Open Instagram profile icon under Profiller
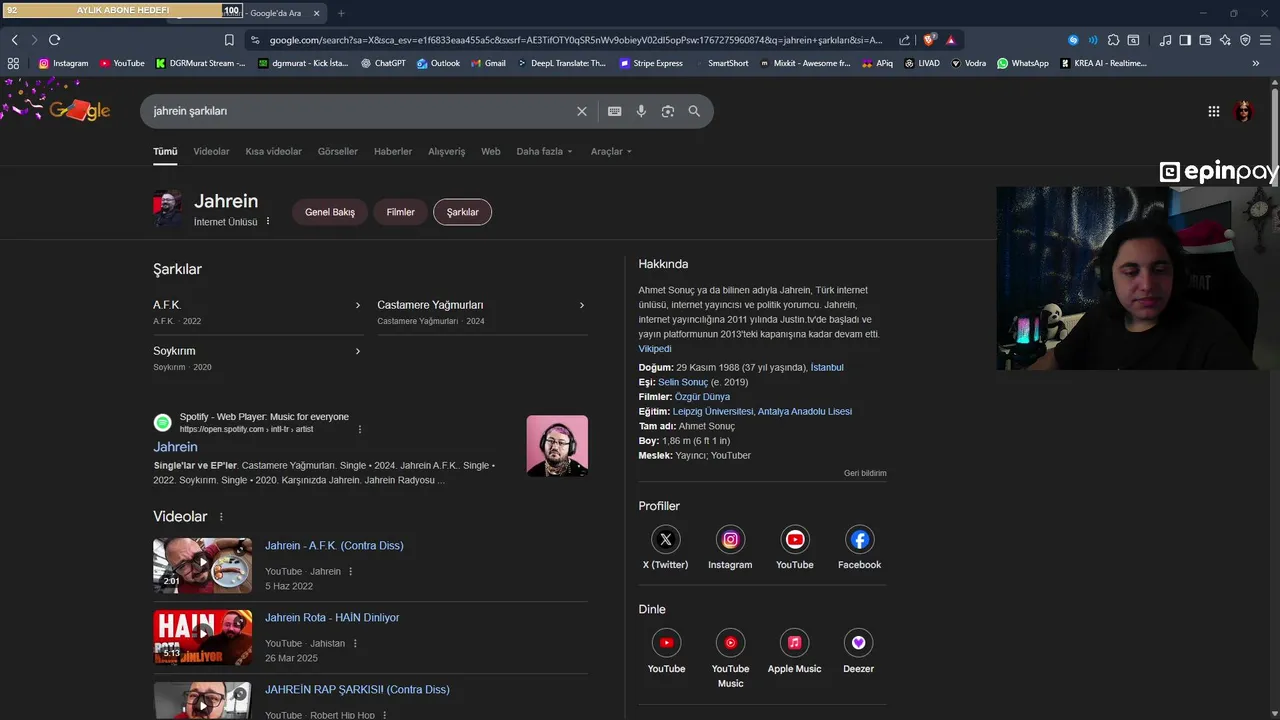Screen dimensions: 1280x720 coord(730,540)
